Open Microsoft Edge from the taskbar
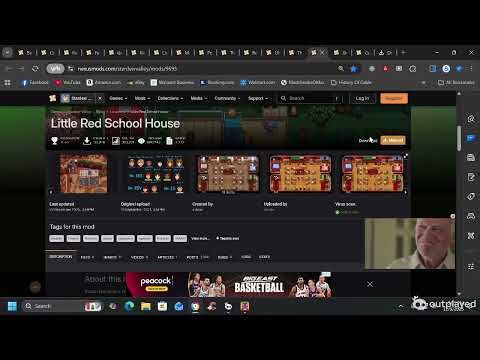This screenshot has width=480, height=360. tap(129, 306)
